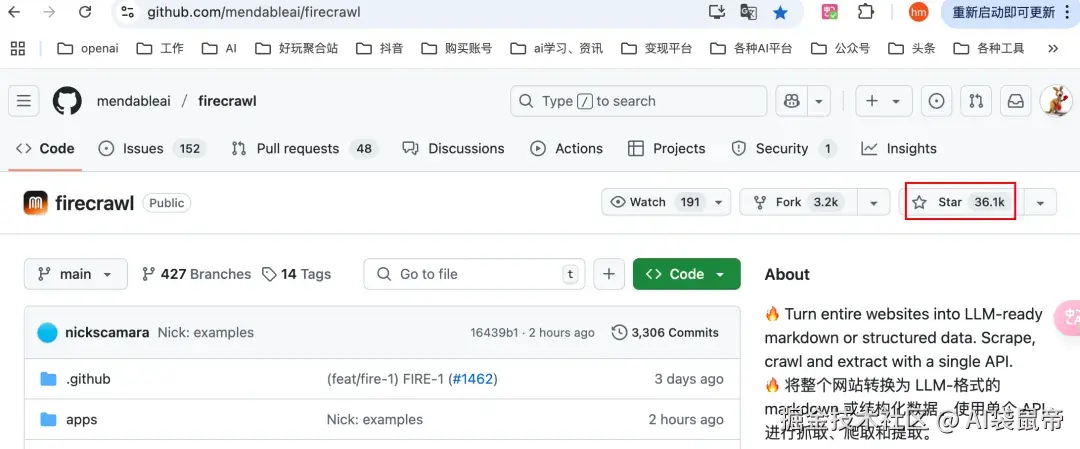Open the issues icon in header

(x=936, y=101)
